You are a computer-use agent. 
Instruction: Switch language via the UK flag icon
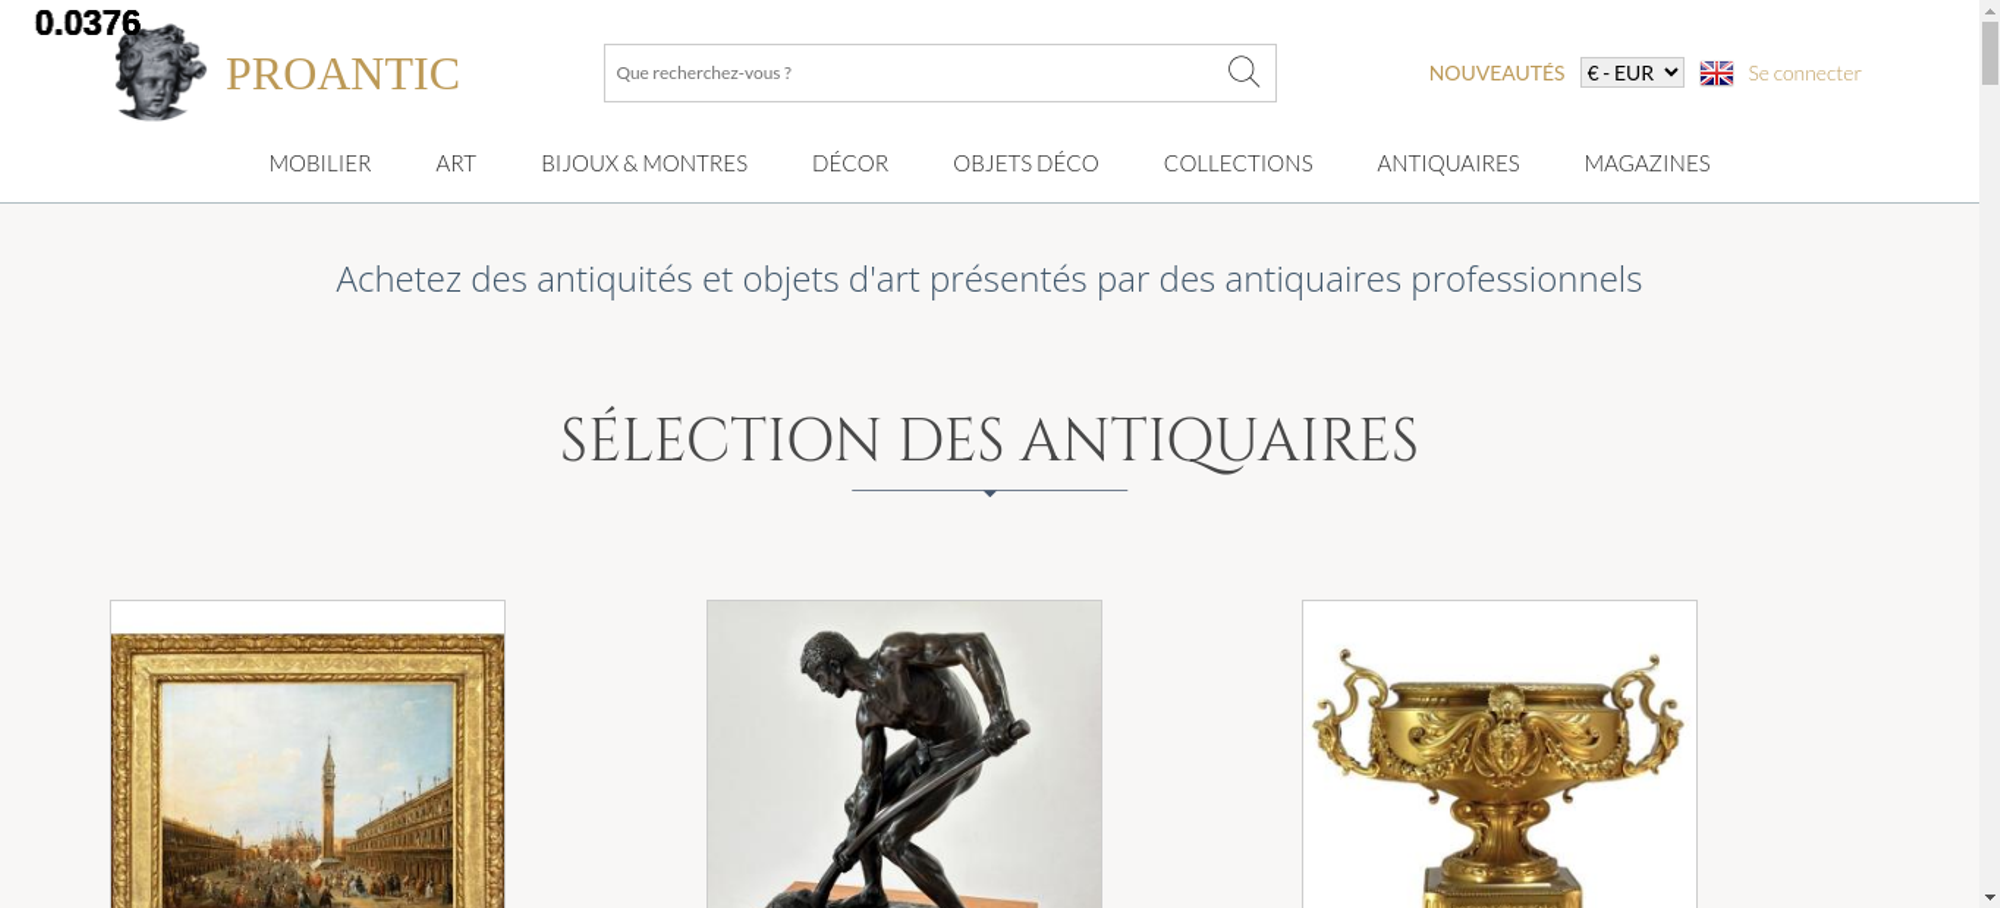point(1716,73)
